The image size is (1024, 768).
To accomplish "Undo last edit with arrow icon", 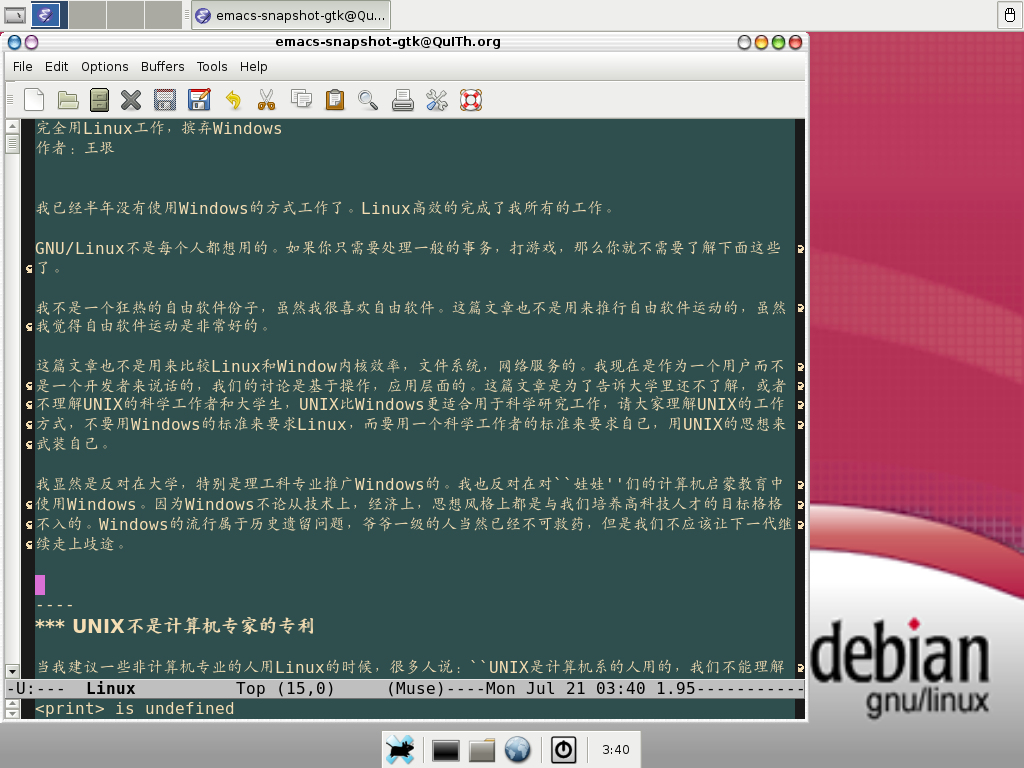I will (233, 100).
